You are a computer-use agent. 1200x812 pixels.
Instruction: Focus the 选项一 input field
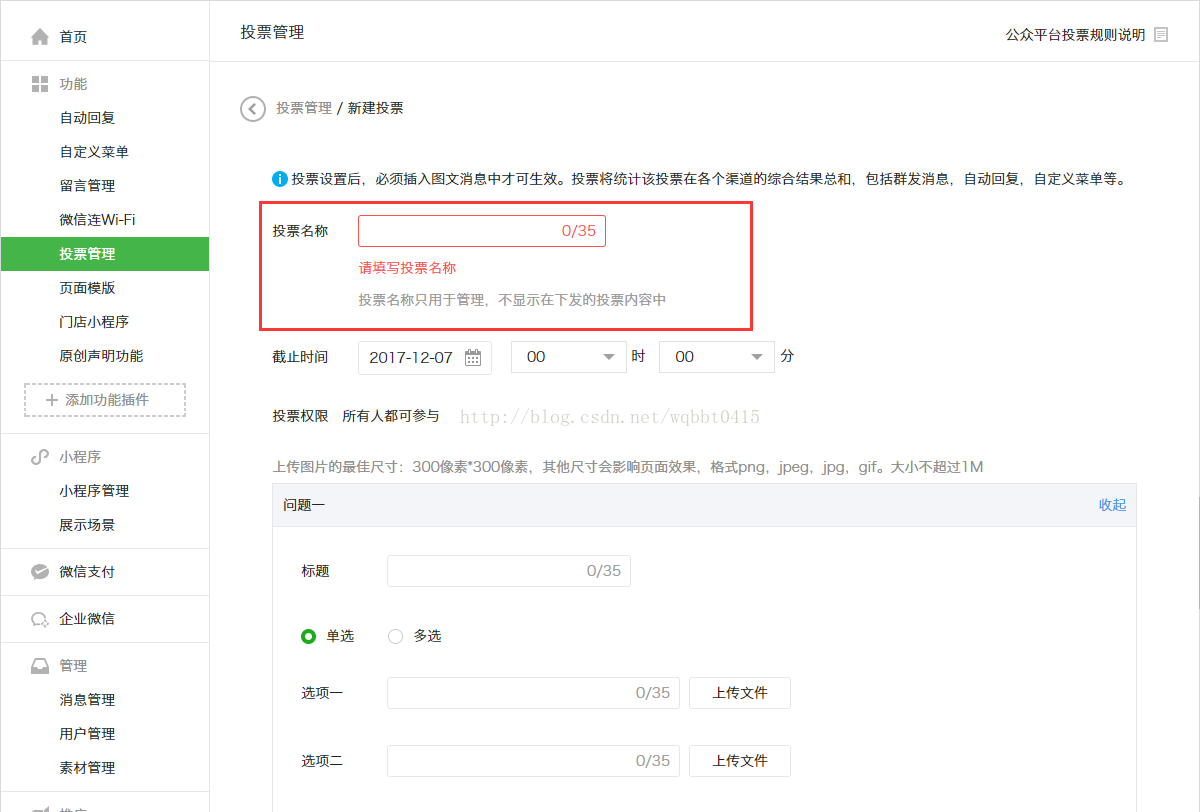tap(533, 693)
